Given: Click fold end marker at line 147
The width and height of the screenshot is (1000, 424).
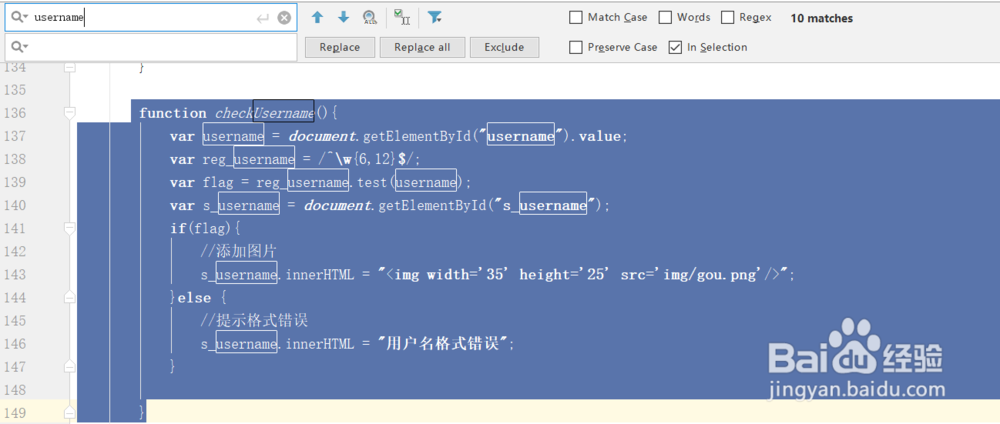Looking at the screenshot, I should click(70, 366).
